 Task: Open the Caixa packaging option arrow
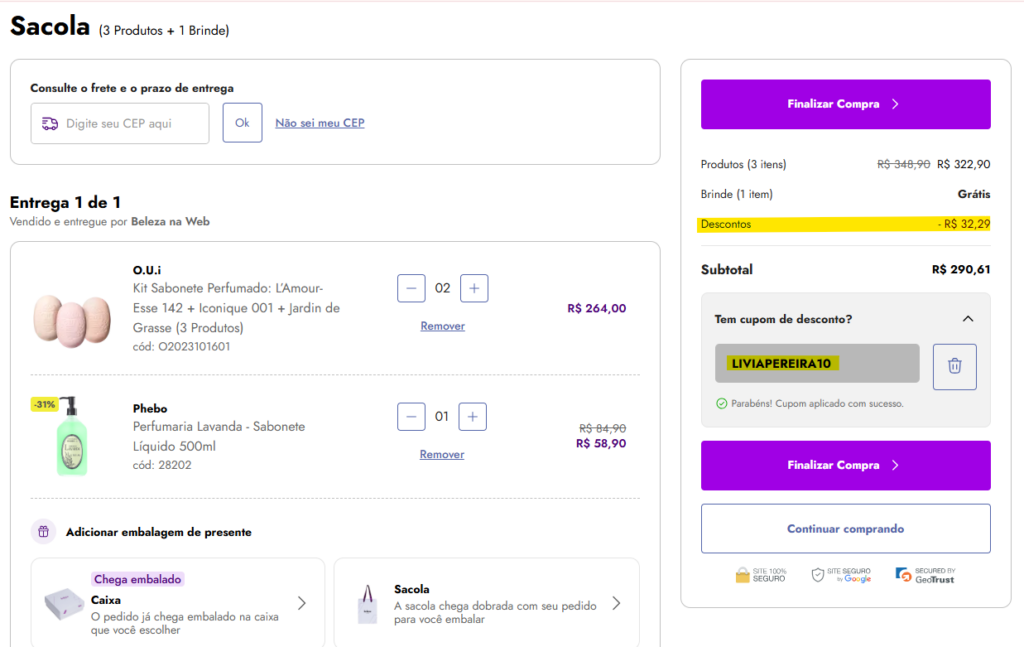pos(301,603)
